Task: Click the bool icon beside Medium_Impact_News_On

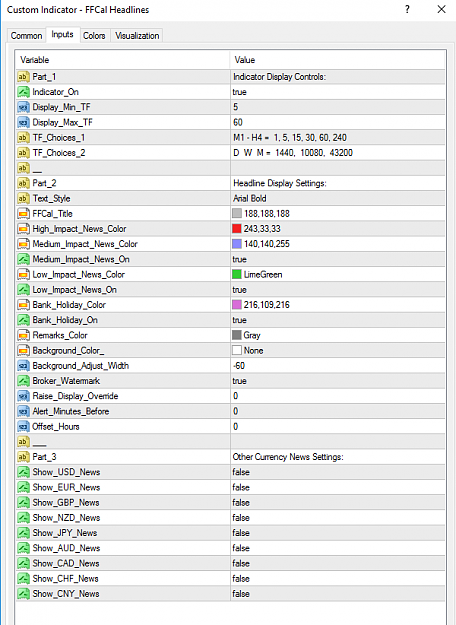Action: [24, 259]
